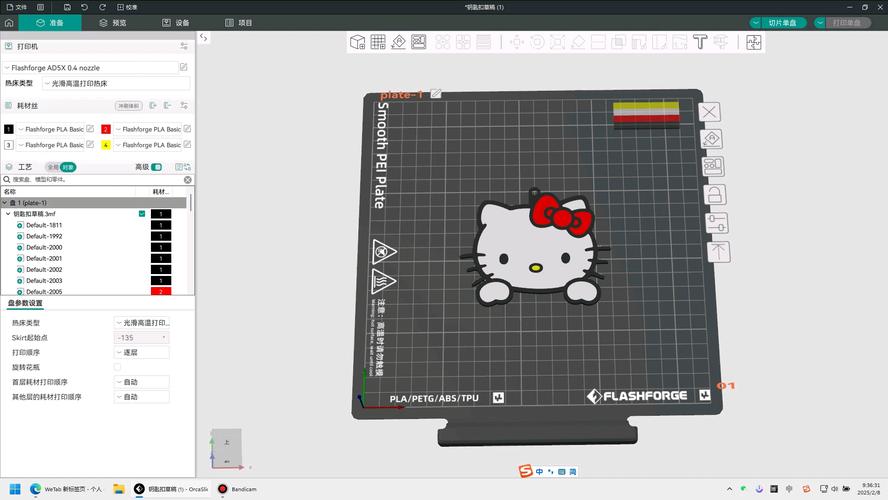
Task: Collapse the 3mf model tree node
Action: click(8, 214)
